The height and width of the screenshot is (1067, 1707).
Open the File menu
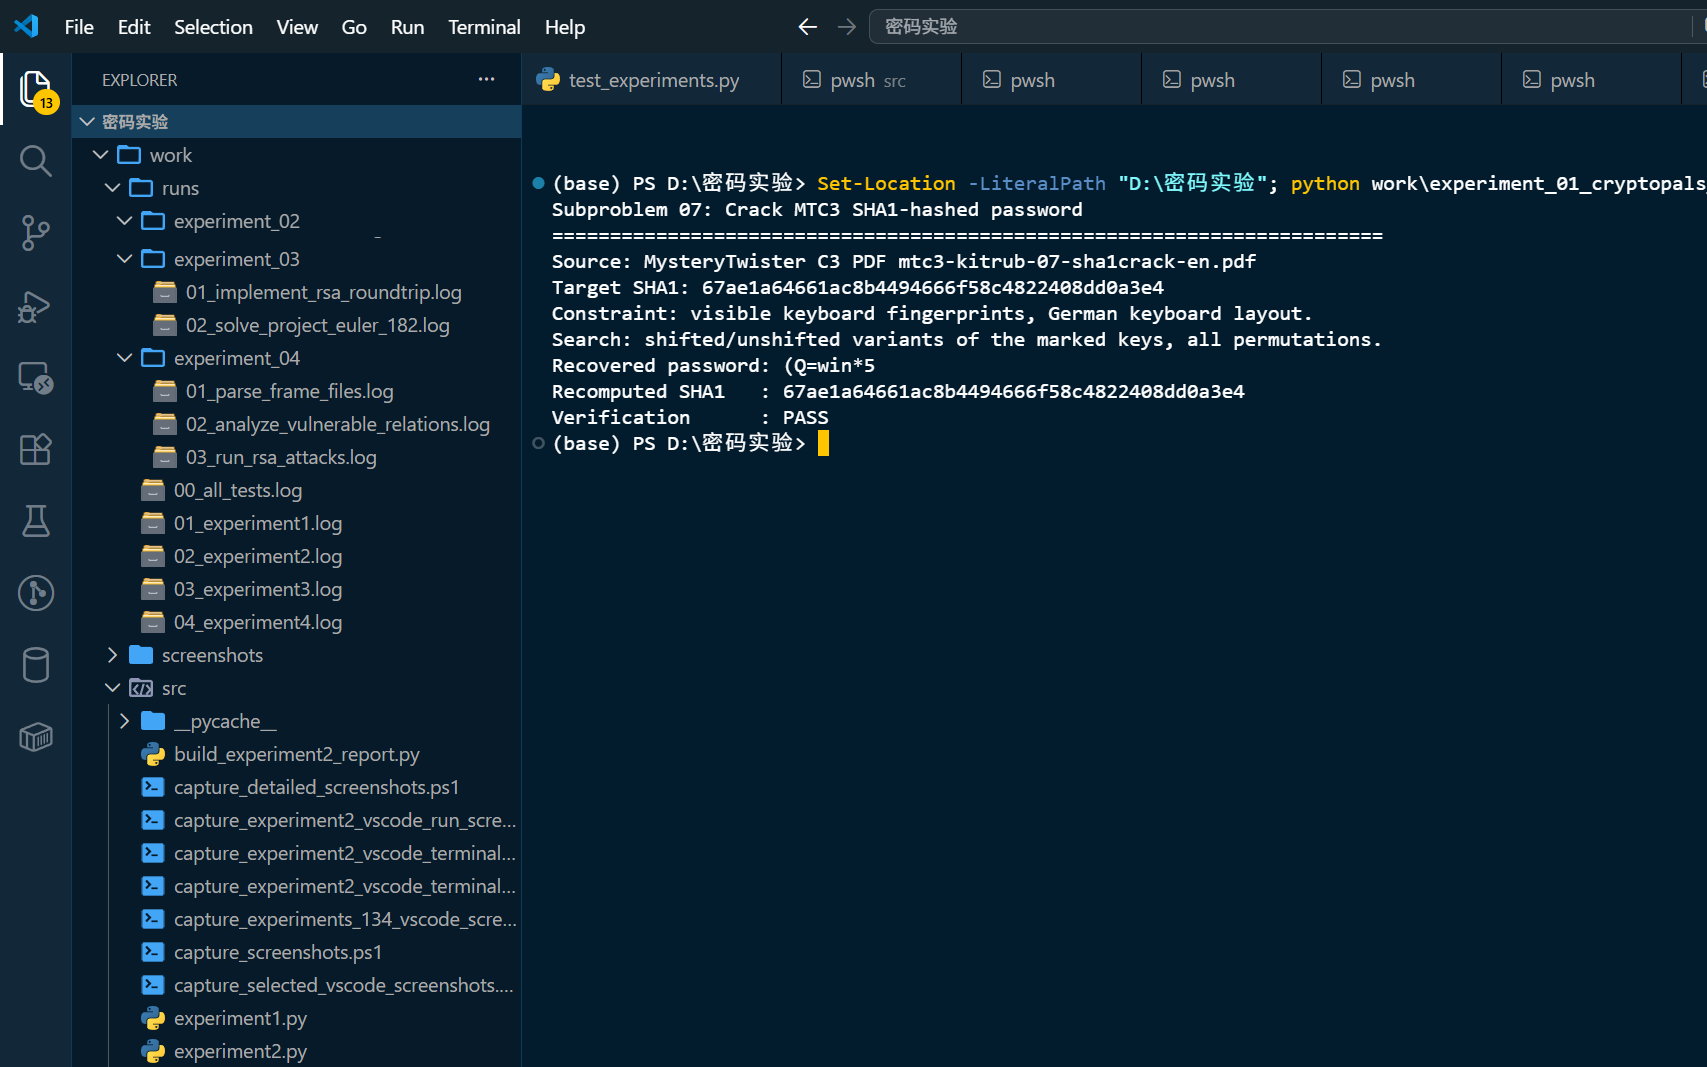coord(79,27)
